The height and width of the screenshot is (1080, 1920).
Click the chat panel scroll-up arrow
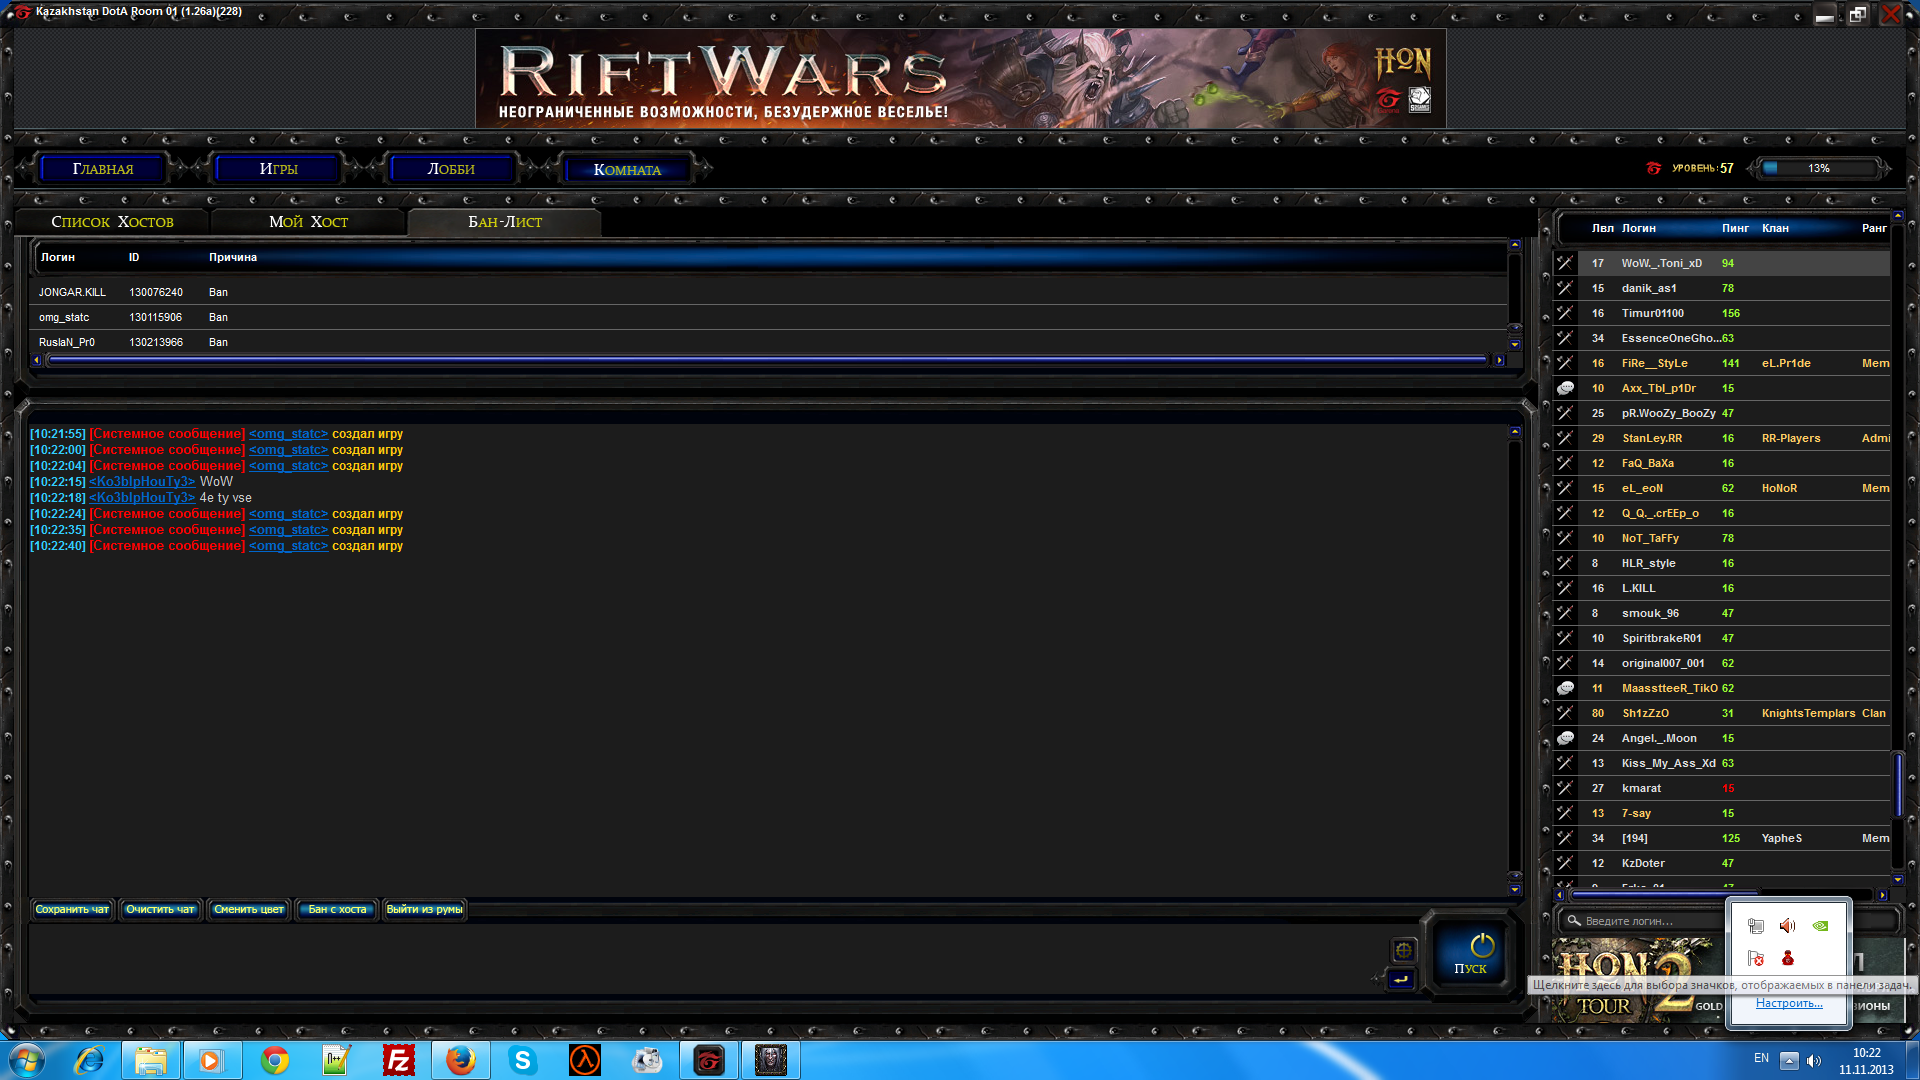pos(1515,432)
